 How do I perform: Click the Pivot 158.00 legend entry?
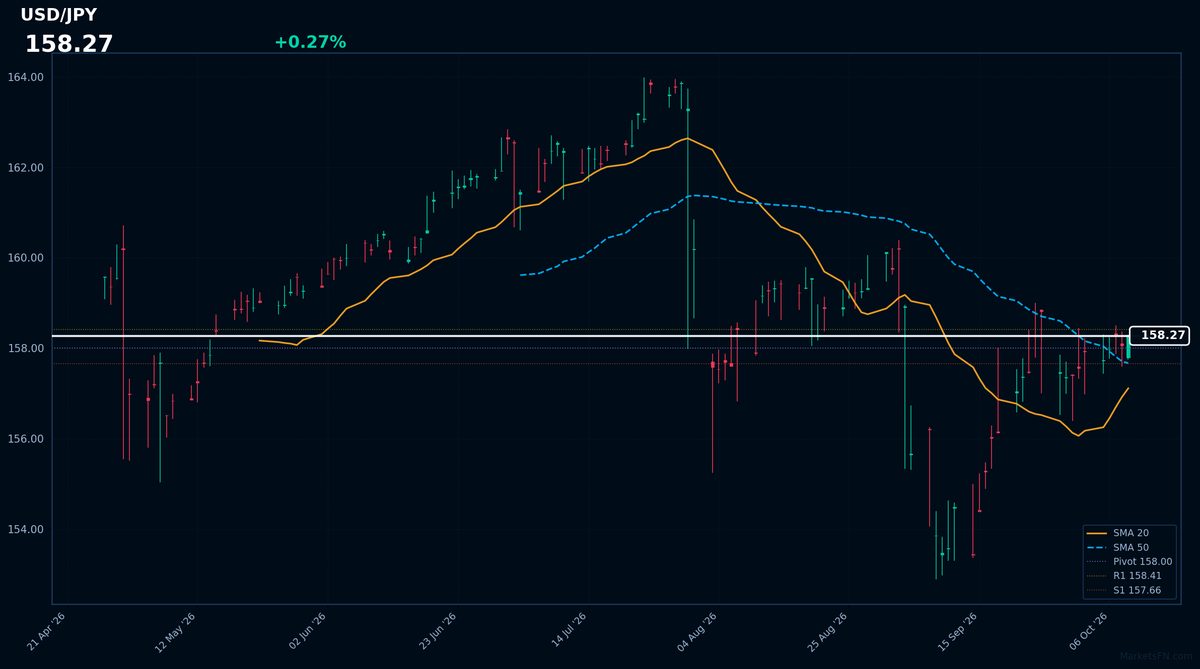coord(1128,562)
